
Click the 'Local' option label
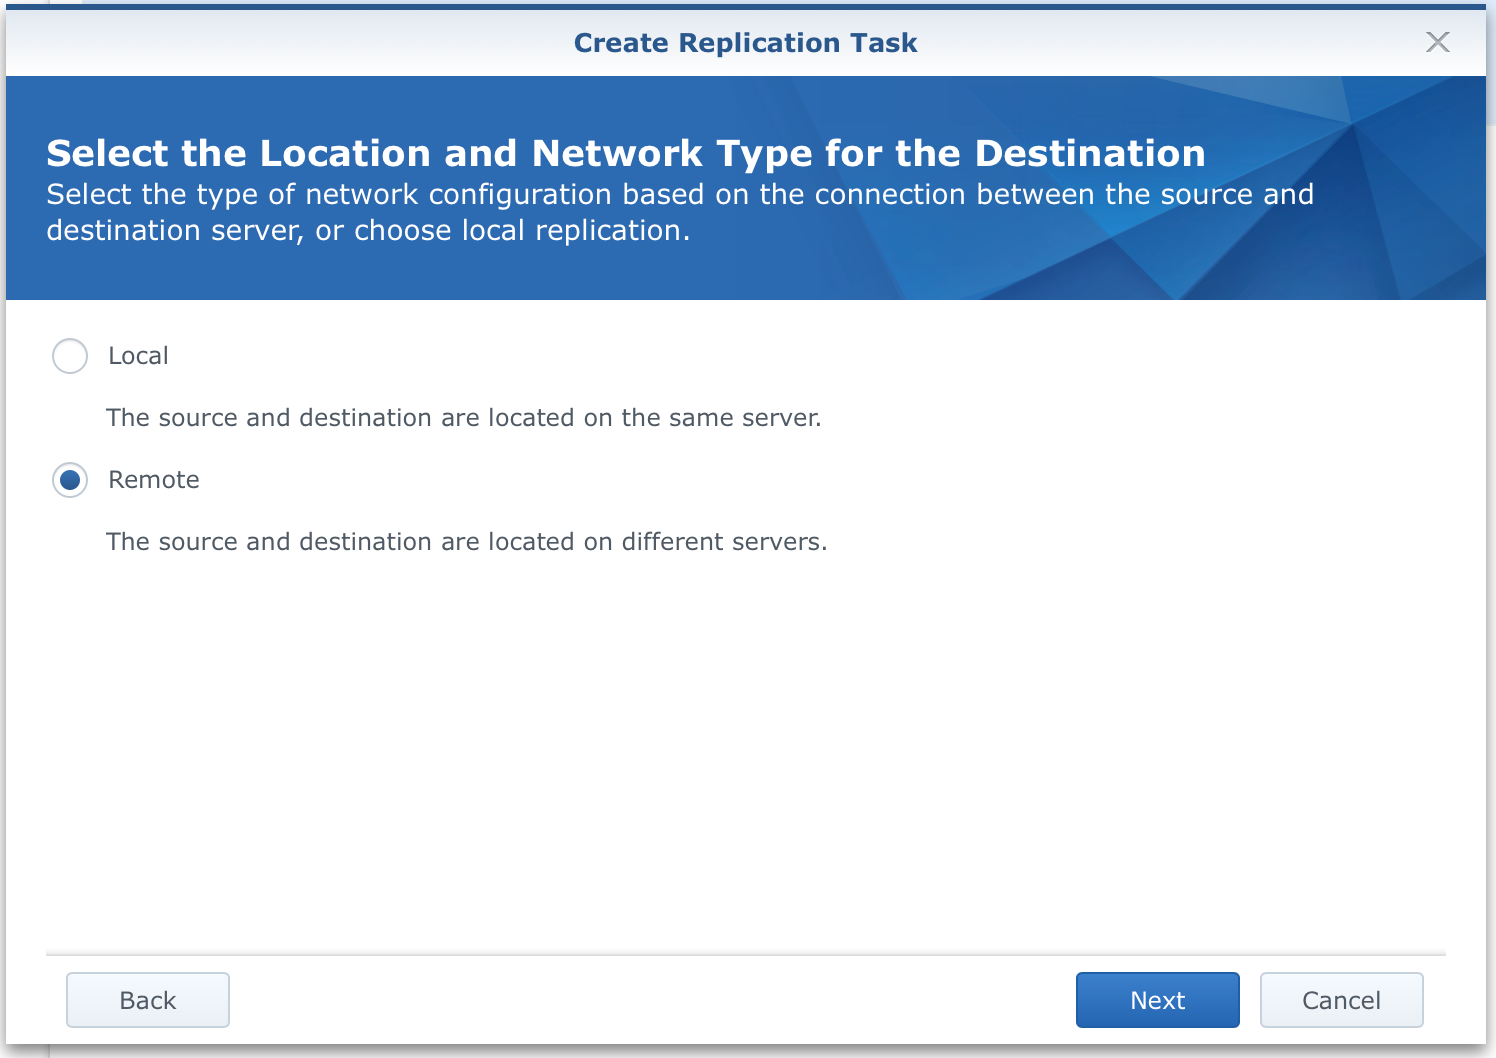[138, 356]
